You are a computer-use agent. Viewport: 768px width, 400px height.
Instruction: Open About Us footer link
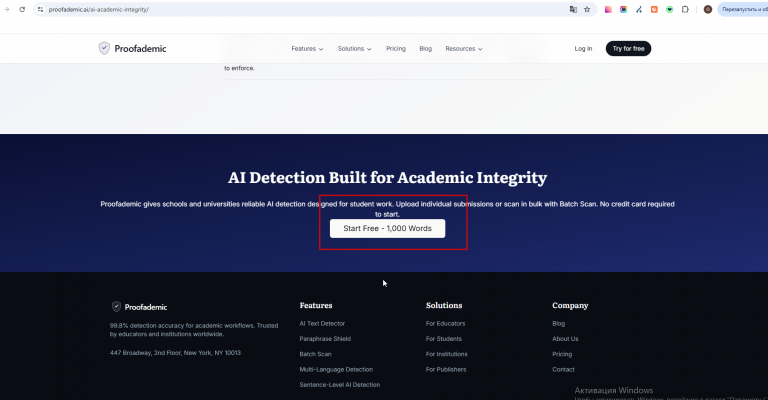tap(565, 339)
